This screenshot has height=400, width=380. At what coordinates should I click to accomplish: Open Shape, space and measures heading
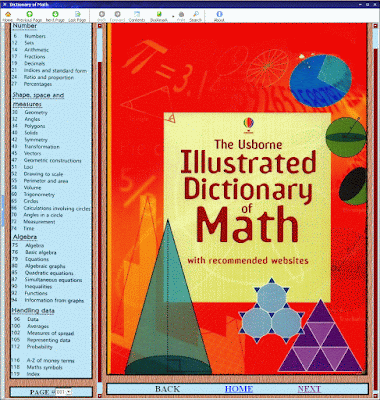tap(38, 100)
